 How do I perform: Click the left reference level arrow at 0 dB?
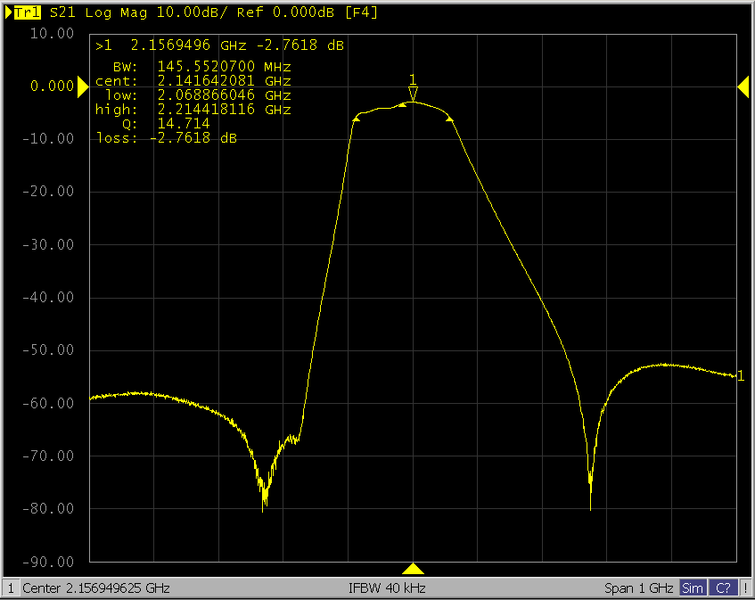[84, 87]
